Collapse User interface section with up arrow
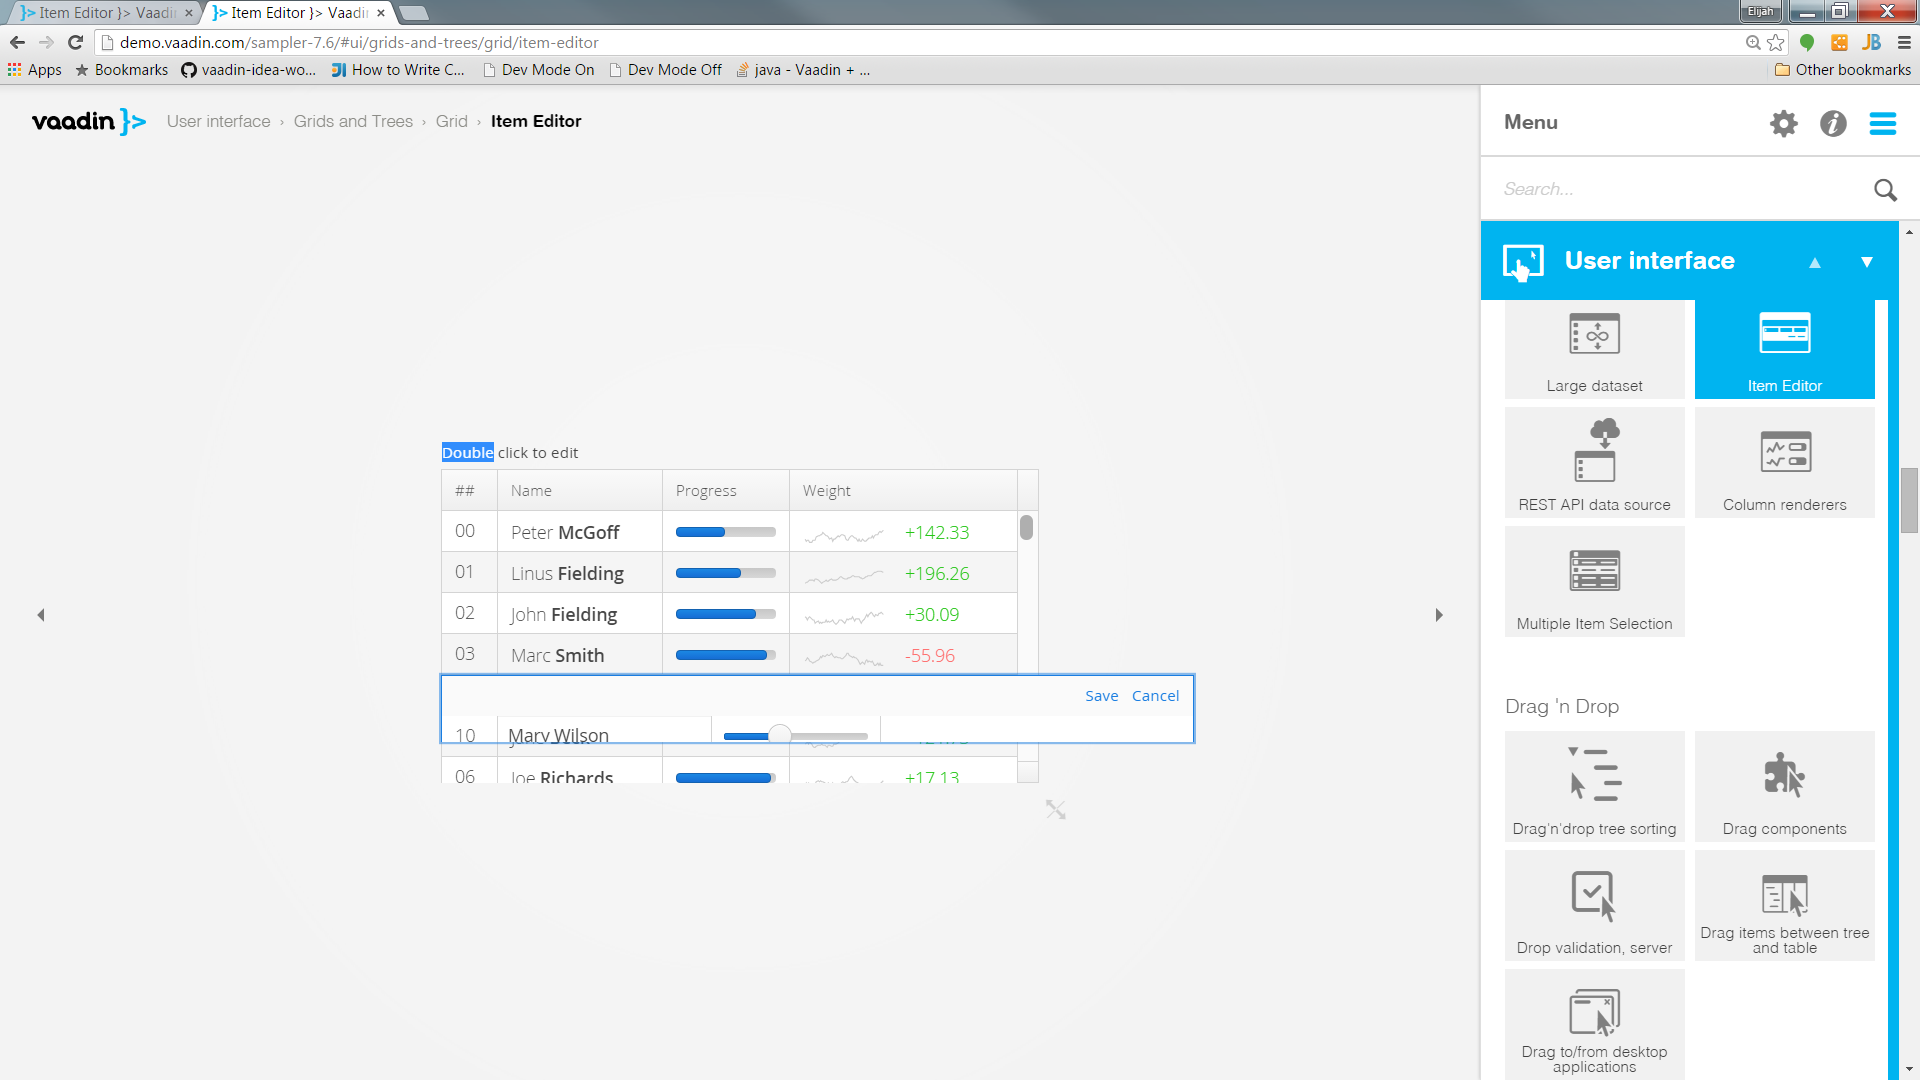This screenshot has height=1080, width=1920. 1815,262
